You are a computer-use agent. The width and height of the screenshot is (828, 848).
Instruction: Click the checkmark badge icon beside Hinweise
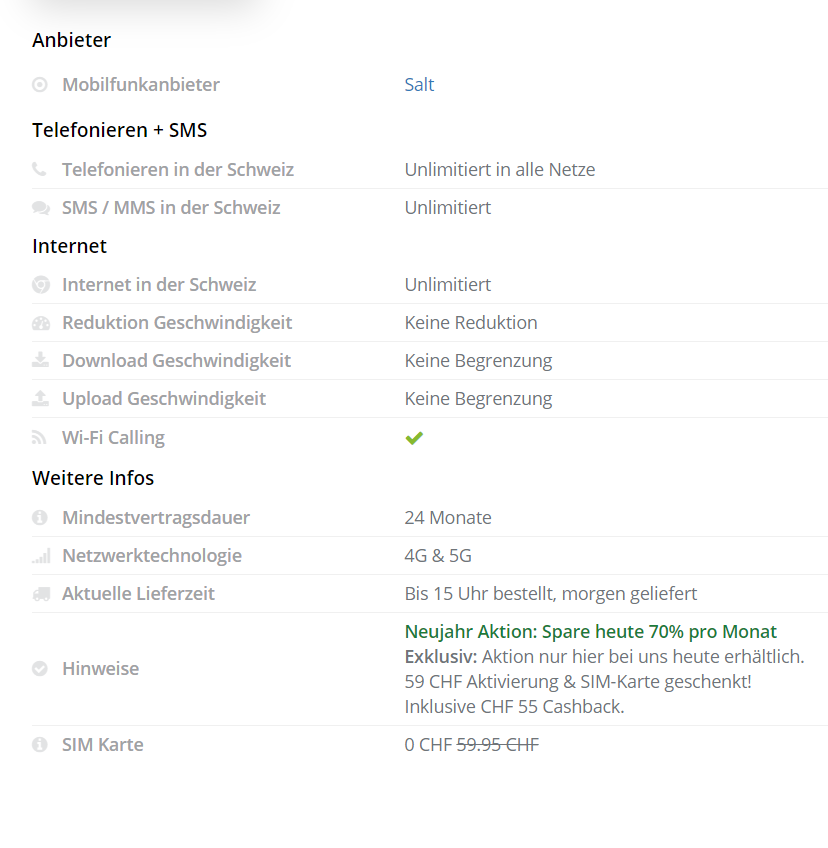[x=40, y=669]
